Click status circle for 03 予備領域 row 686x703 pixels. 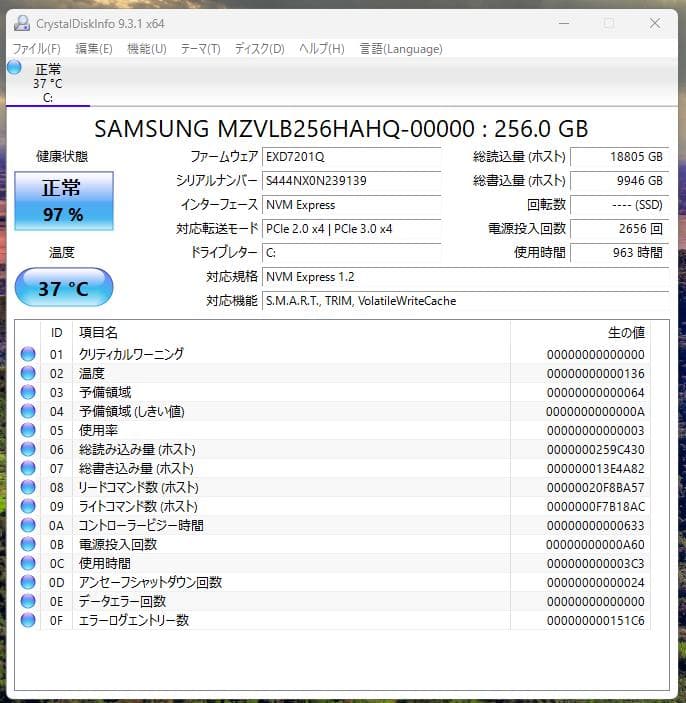point(28,392)
